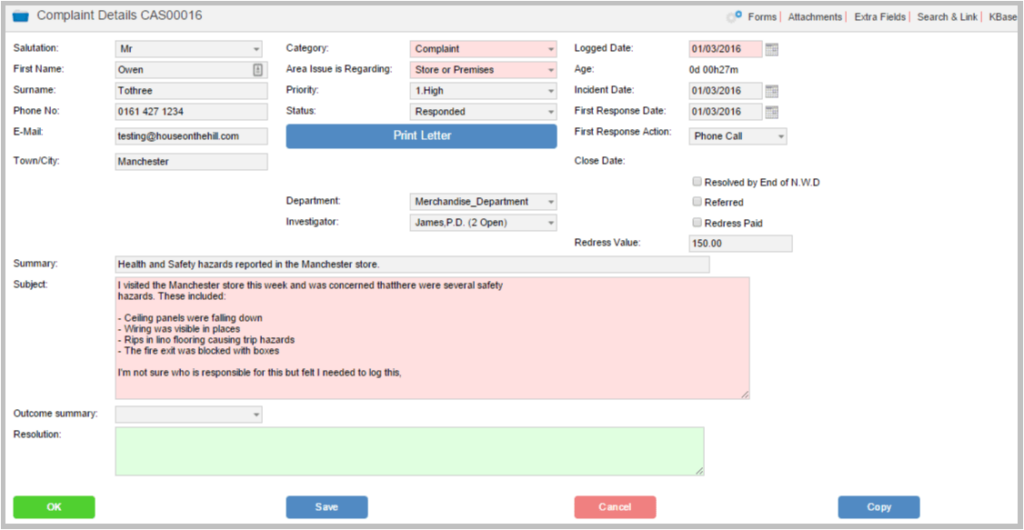This screenshot has width=1024, height=530.
Task: Click the Age value 0d 00h27m
Action: point(714,70)
